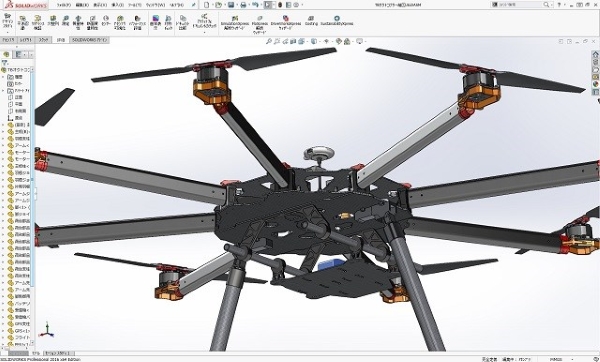The width and height of the screenshot is (600, 362).
Task: Switch to the SOLIDWORKS Add-Ins ribbon tab
Action: (90, 40)
